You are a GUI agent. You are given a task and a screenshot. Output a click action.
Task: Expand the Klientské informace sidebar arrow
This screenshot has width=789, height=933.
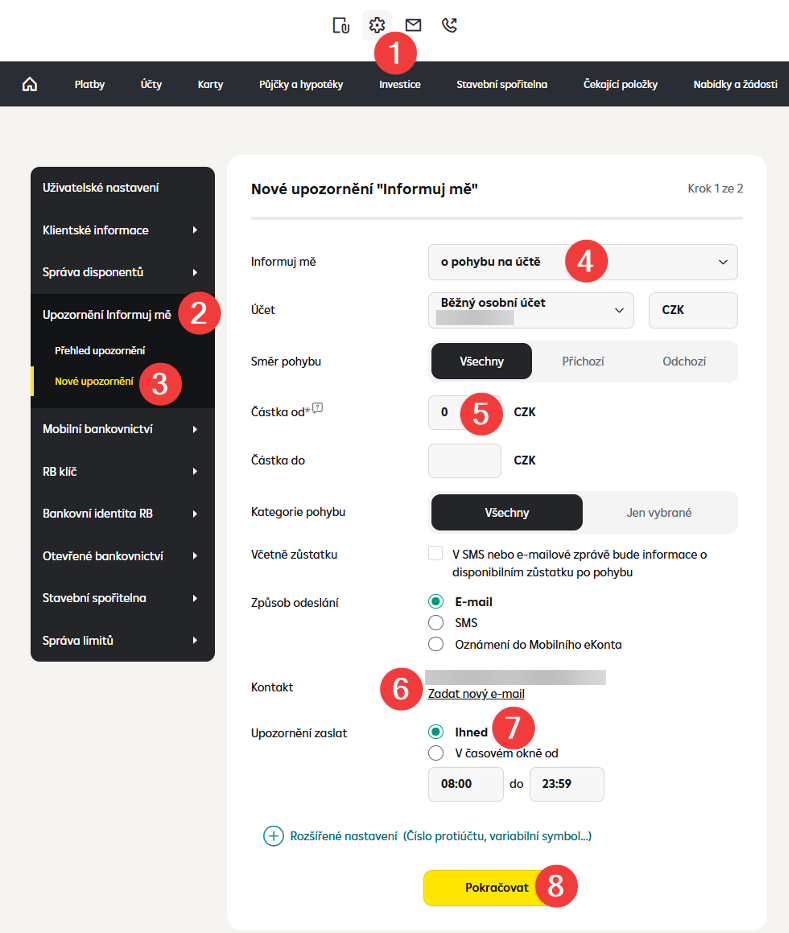click(x=195, y=230)
